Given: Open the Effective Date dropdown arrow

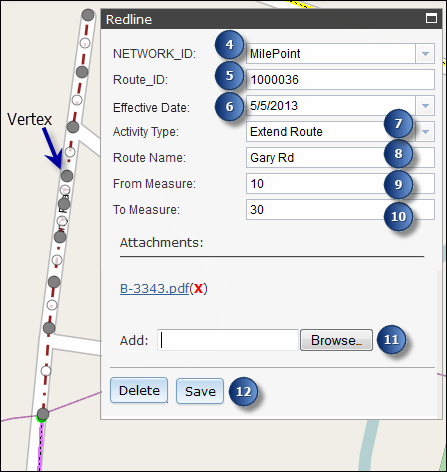Looking at the screenshot, I should (425, 106).
